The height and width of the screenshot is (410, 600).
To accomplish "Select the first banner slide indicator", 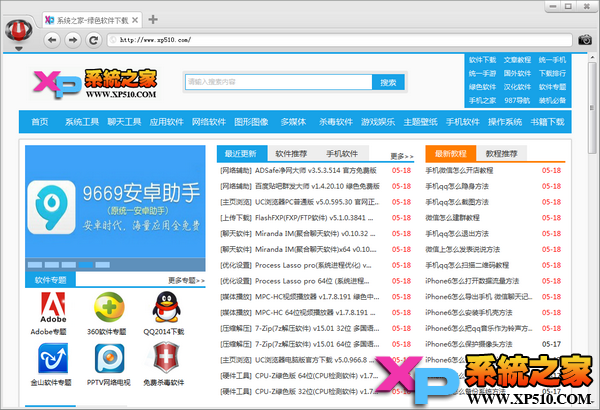I will point(35,265).
